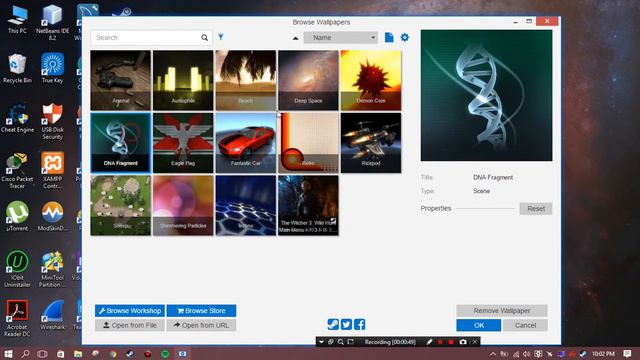640x360 pixels.
Task: Open µTorrent desktop icon
Action: (x=17, y=216)
